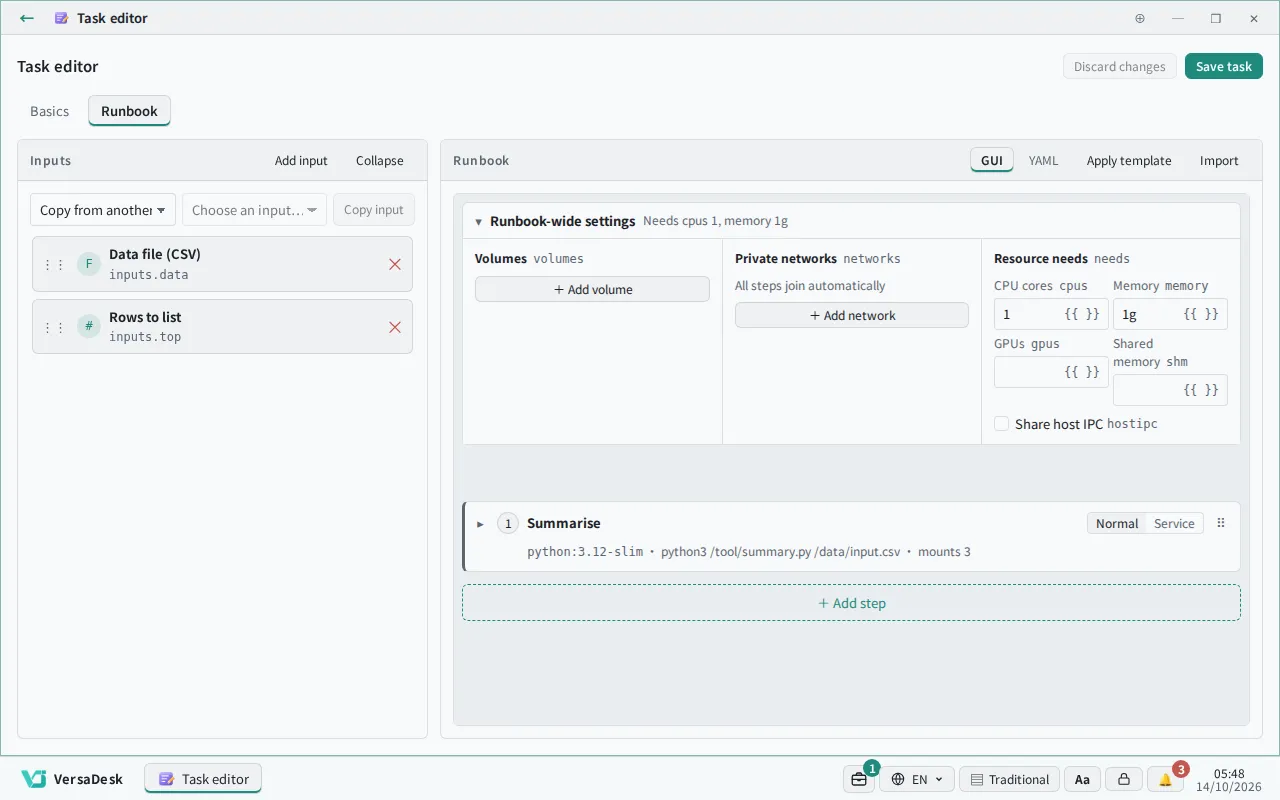Insert template variable in Memory field
1280x800 pixels.
pyautogui.click(x=1201, y=314)
